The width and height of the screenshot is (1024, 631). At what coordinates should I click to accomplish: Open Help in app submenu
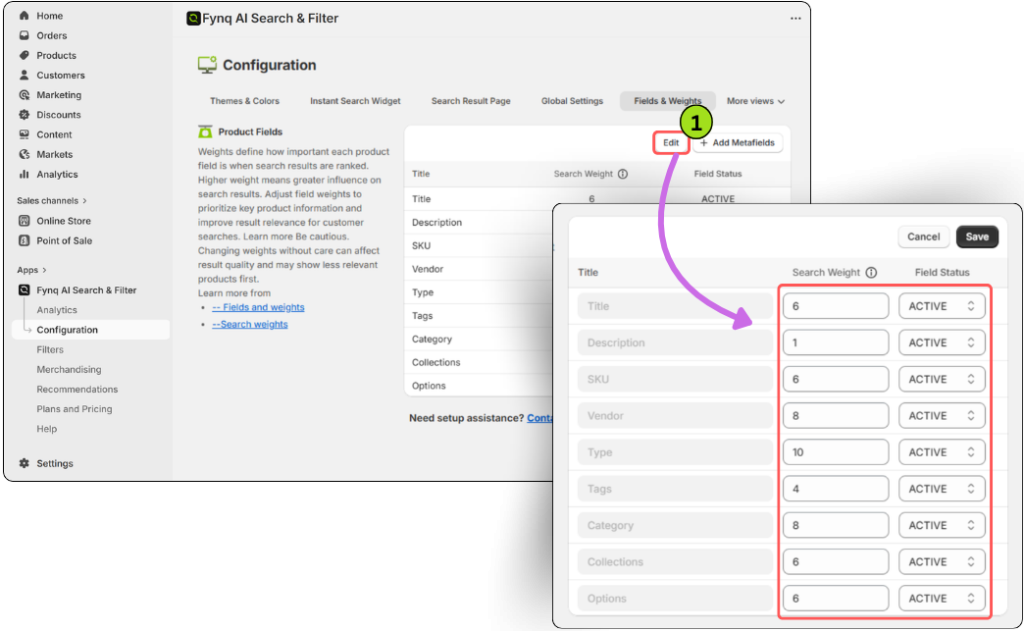(x=46, y=429)
